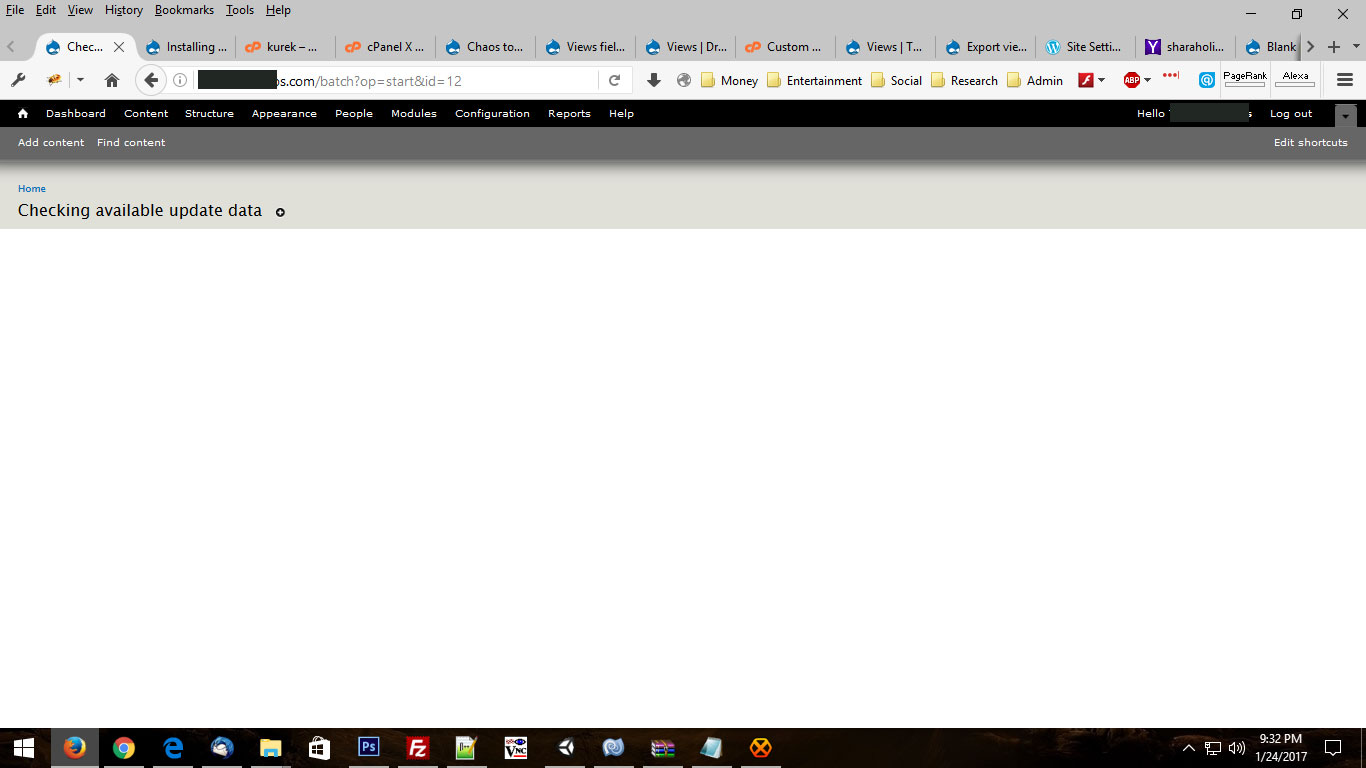Close the active Chec... tab
The image size is (1366, 768).
pos(119,47)
